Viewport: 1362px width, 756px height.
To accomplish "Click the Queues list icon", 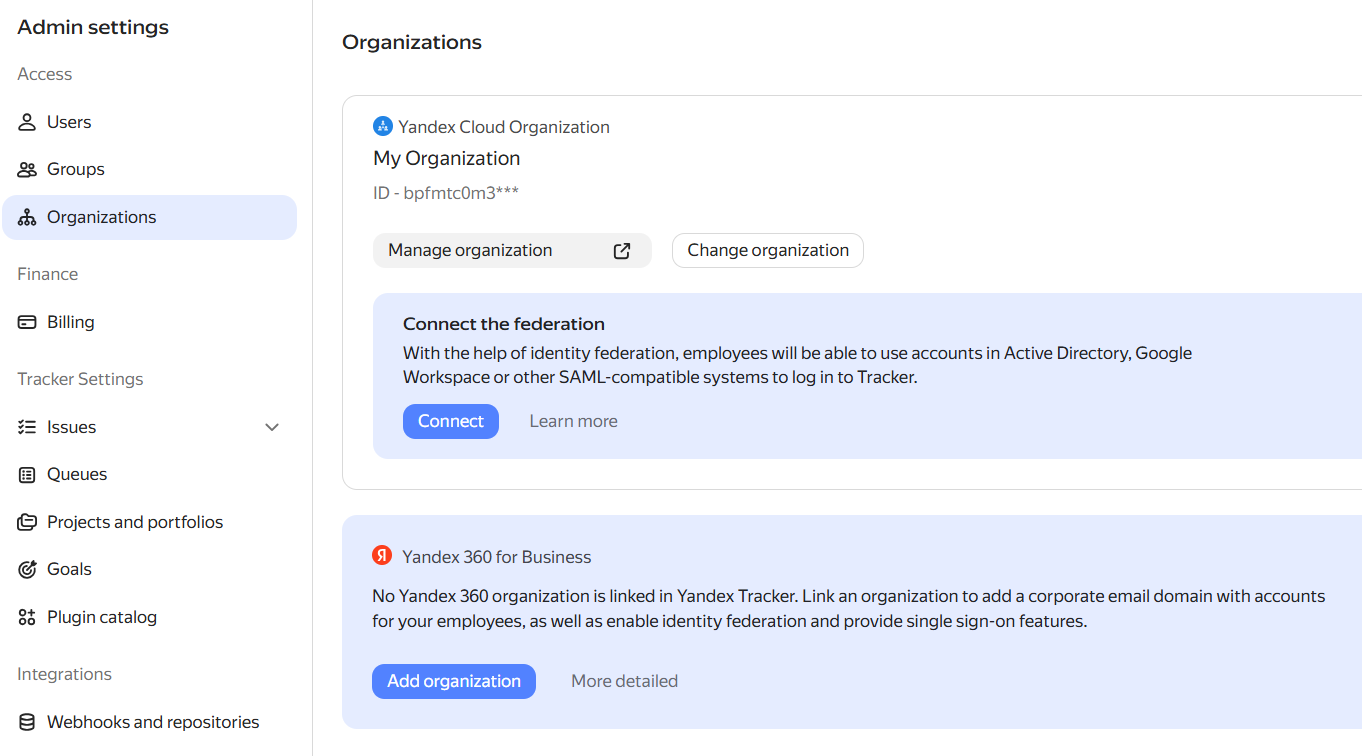I will click(x=28, y=475).
